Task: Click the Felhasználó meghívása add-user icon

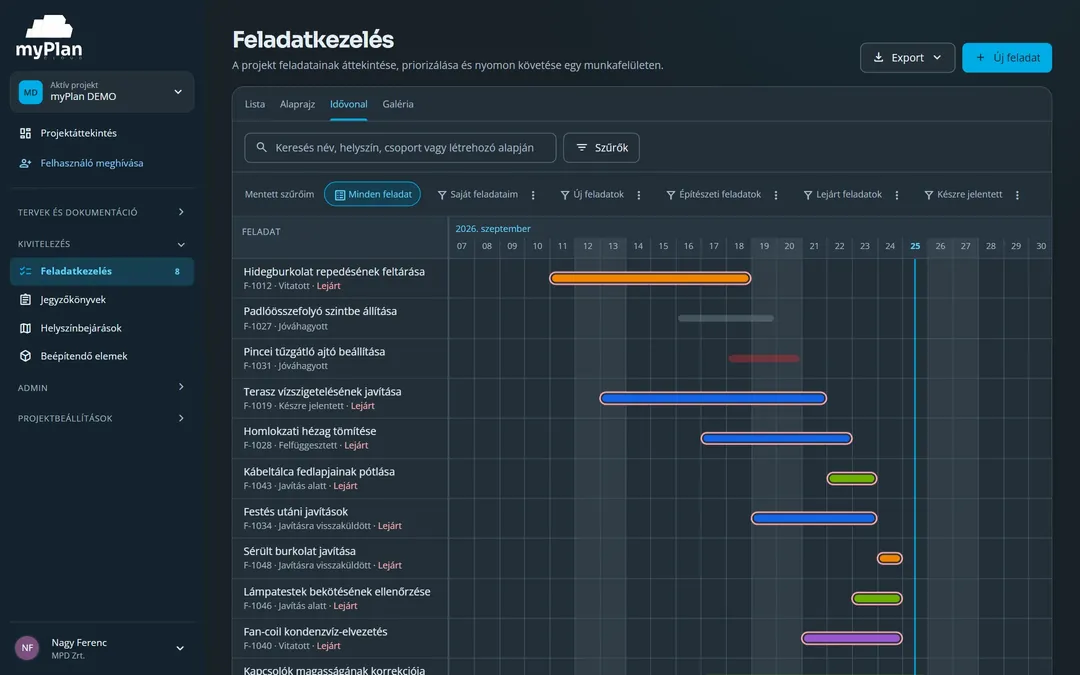Action: pyautogui.click(x=25, y=163)
